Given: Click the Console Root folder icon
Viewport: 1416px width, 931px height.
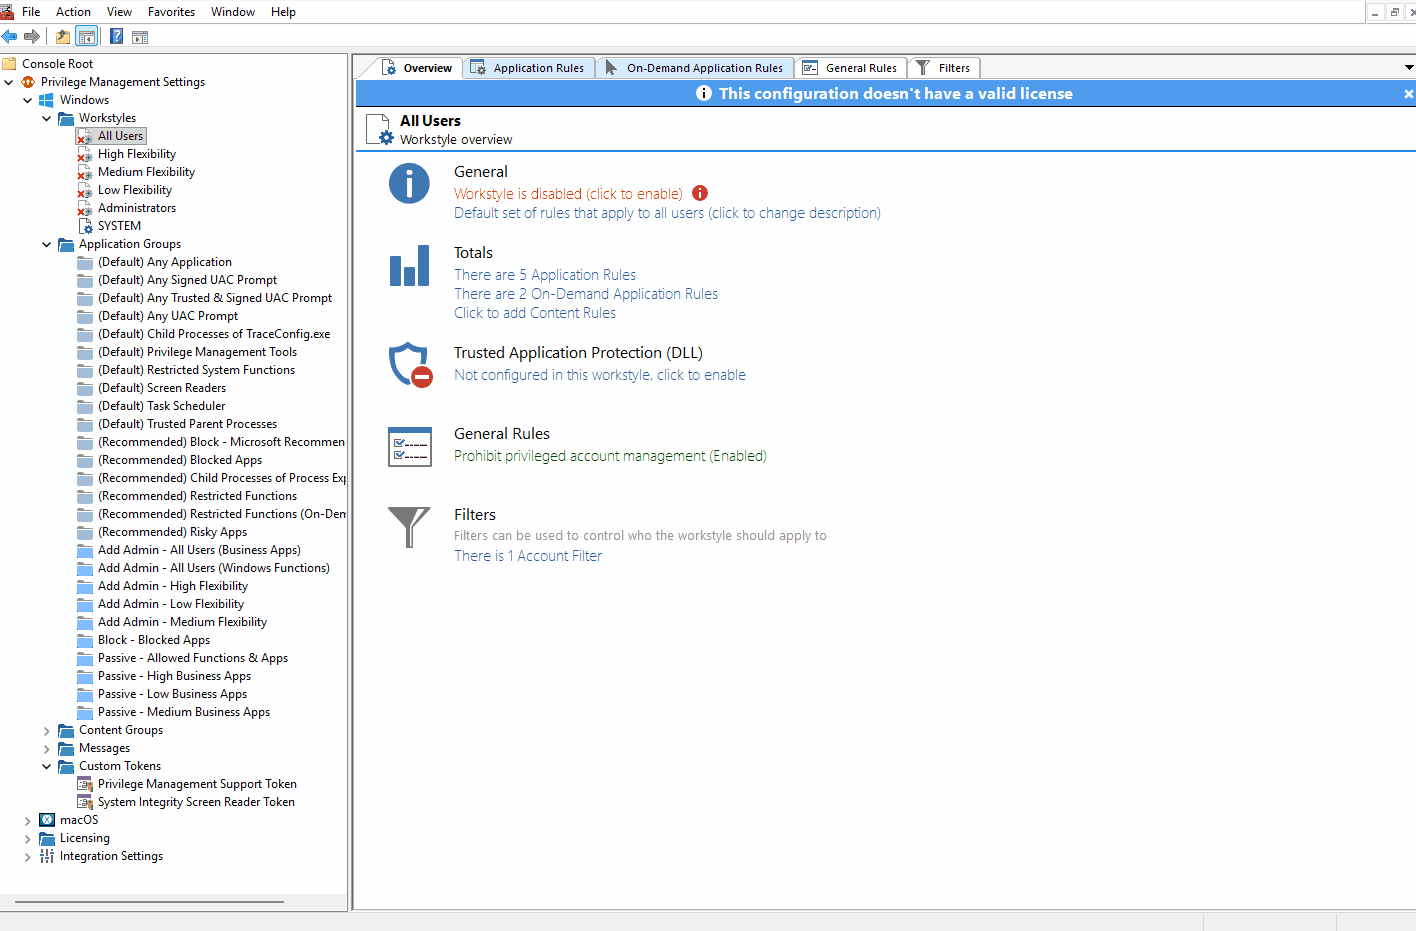Looking at the screenshot, I should click(x=9, y=64).
